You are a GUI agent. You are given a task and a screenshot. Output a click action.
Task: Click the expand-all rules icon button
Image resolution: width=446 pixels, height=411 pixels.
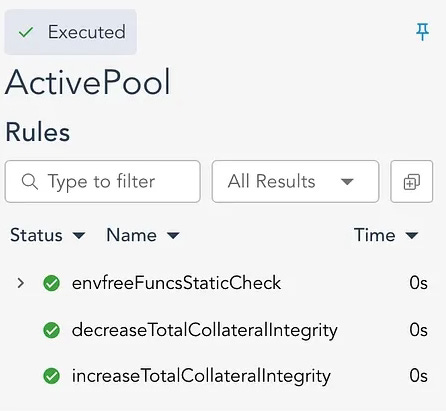click(412, 182)
